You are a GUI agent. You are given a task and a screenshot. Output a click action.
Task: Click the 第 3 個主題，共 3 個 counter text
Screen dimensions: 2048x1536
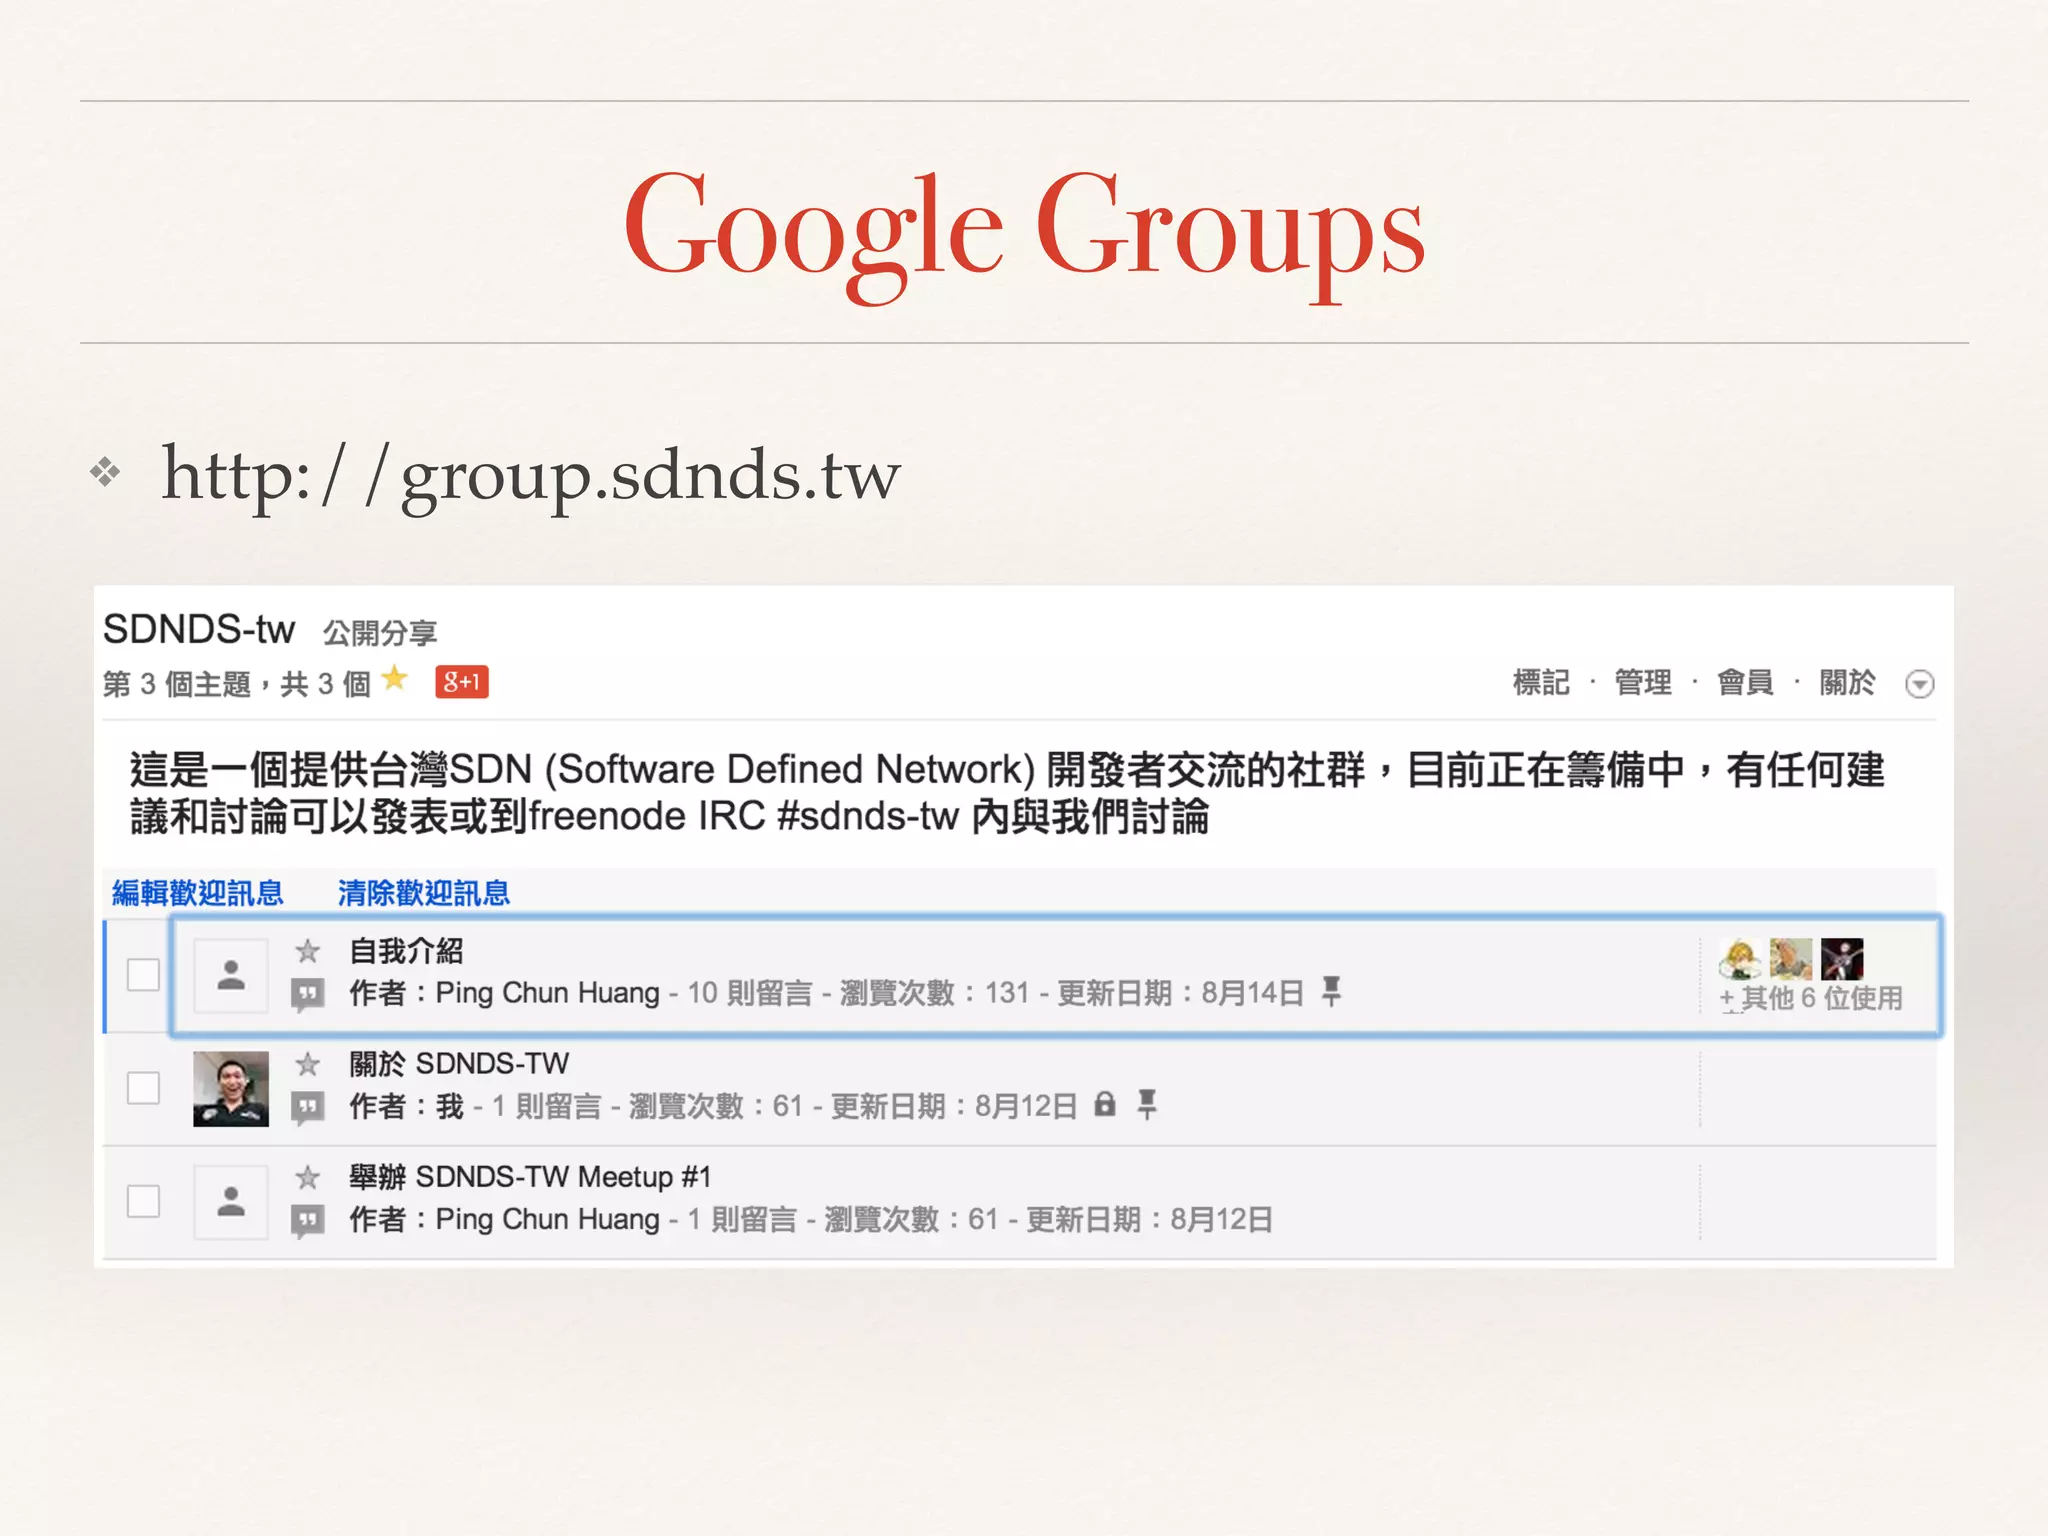pyautogui.click(x=237, y=684)
